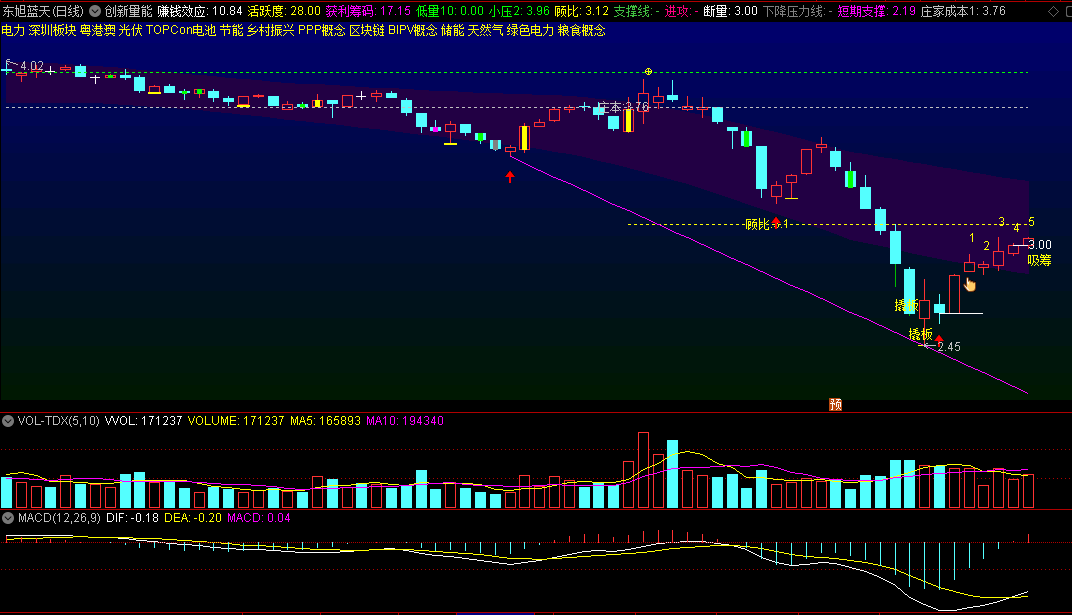Open the 粤港澳 sector tag
This screenshot has width=1072, height=615.
tap(97, 30)
